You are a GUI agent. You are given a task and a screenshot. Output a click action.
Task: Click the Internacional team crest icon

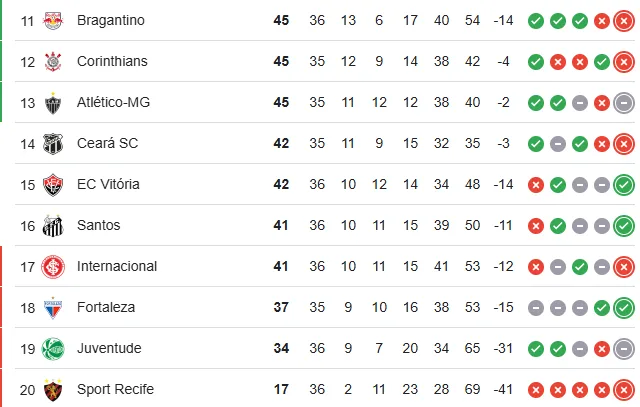coord(53,266)
